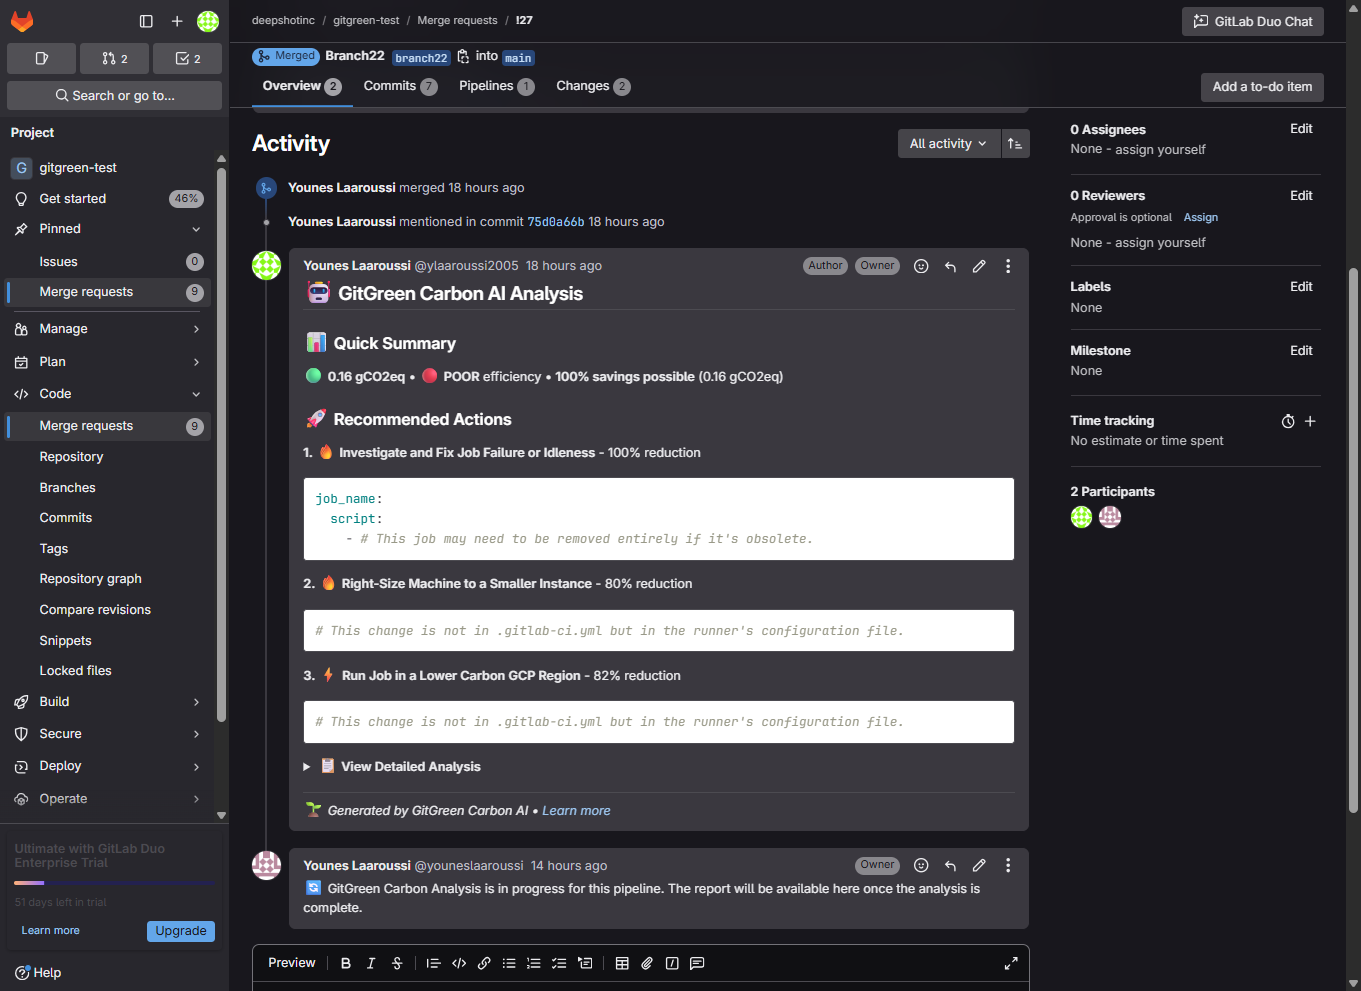Attach a file in comment editor
Image resolution: width=1361 pixels, height=991 pixels.
647,963
